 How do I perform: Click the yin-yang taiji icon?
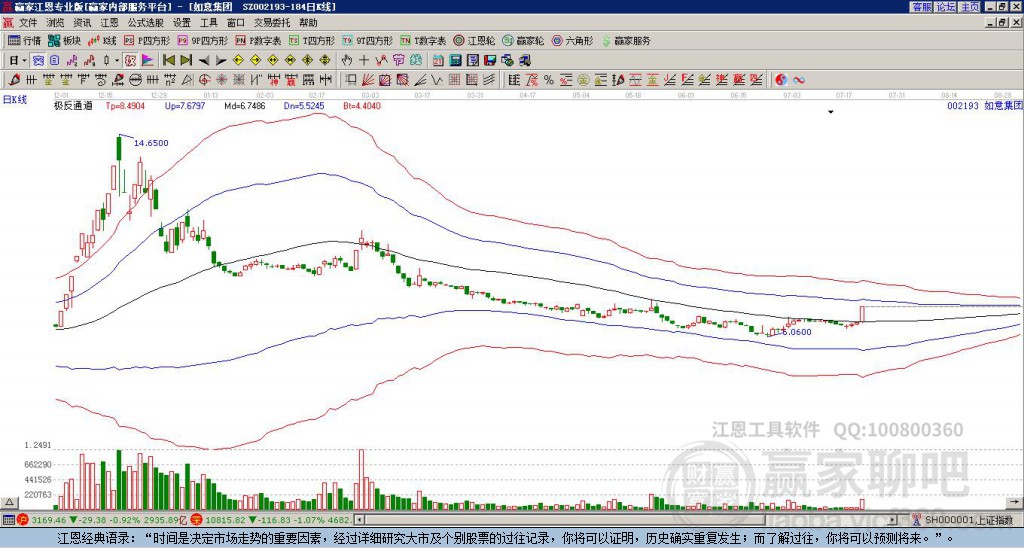click(781, 80)
